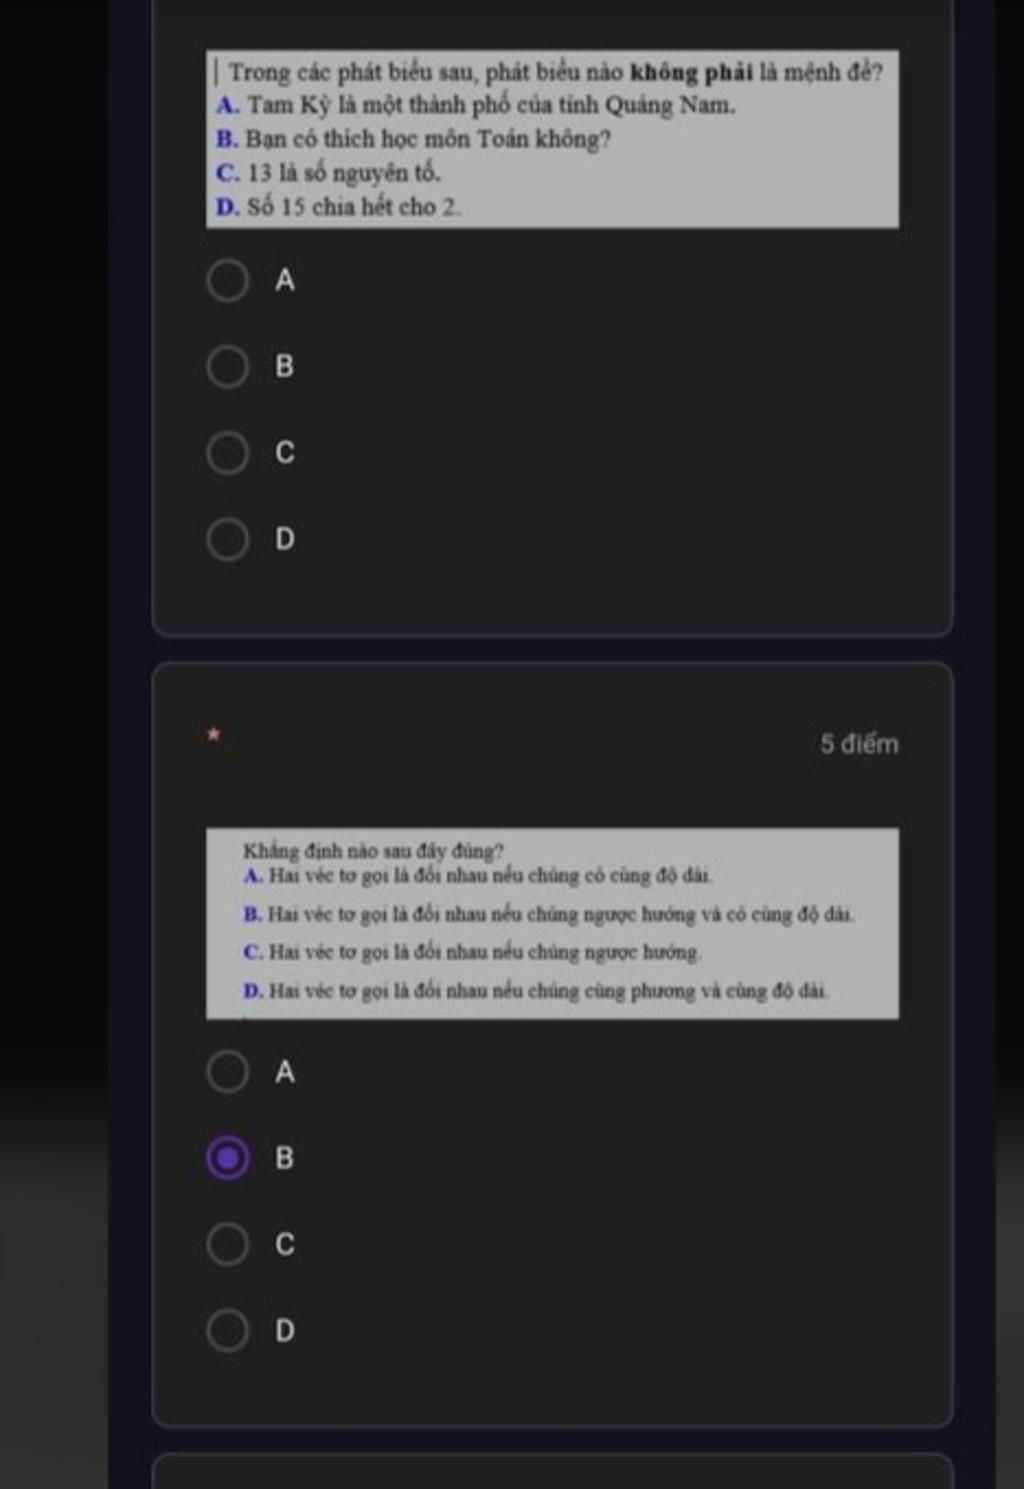Choose radio option C for the véc tơ question

pyautogui.click(x=228, y=1244)
